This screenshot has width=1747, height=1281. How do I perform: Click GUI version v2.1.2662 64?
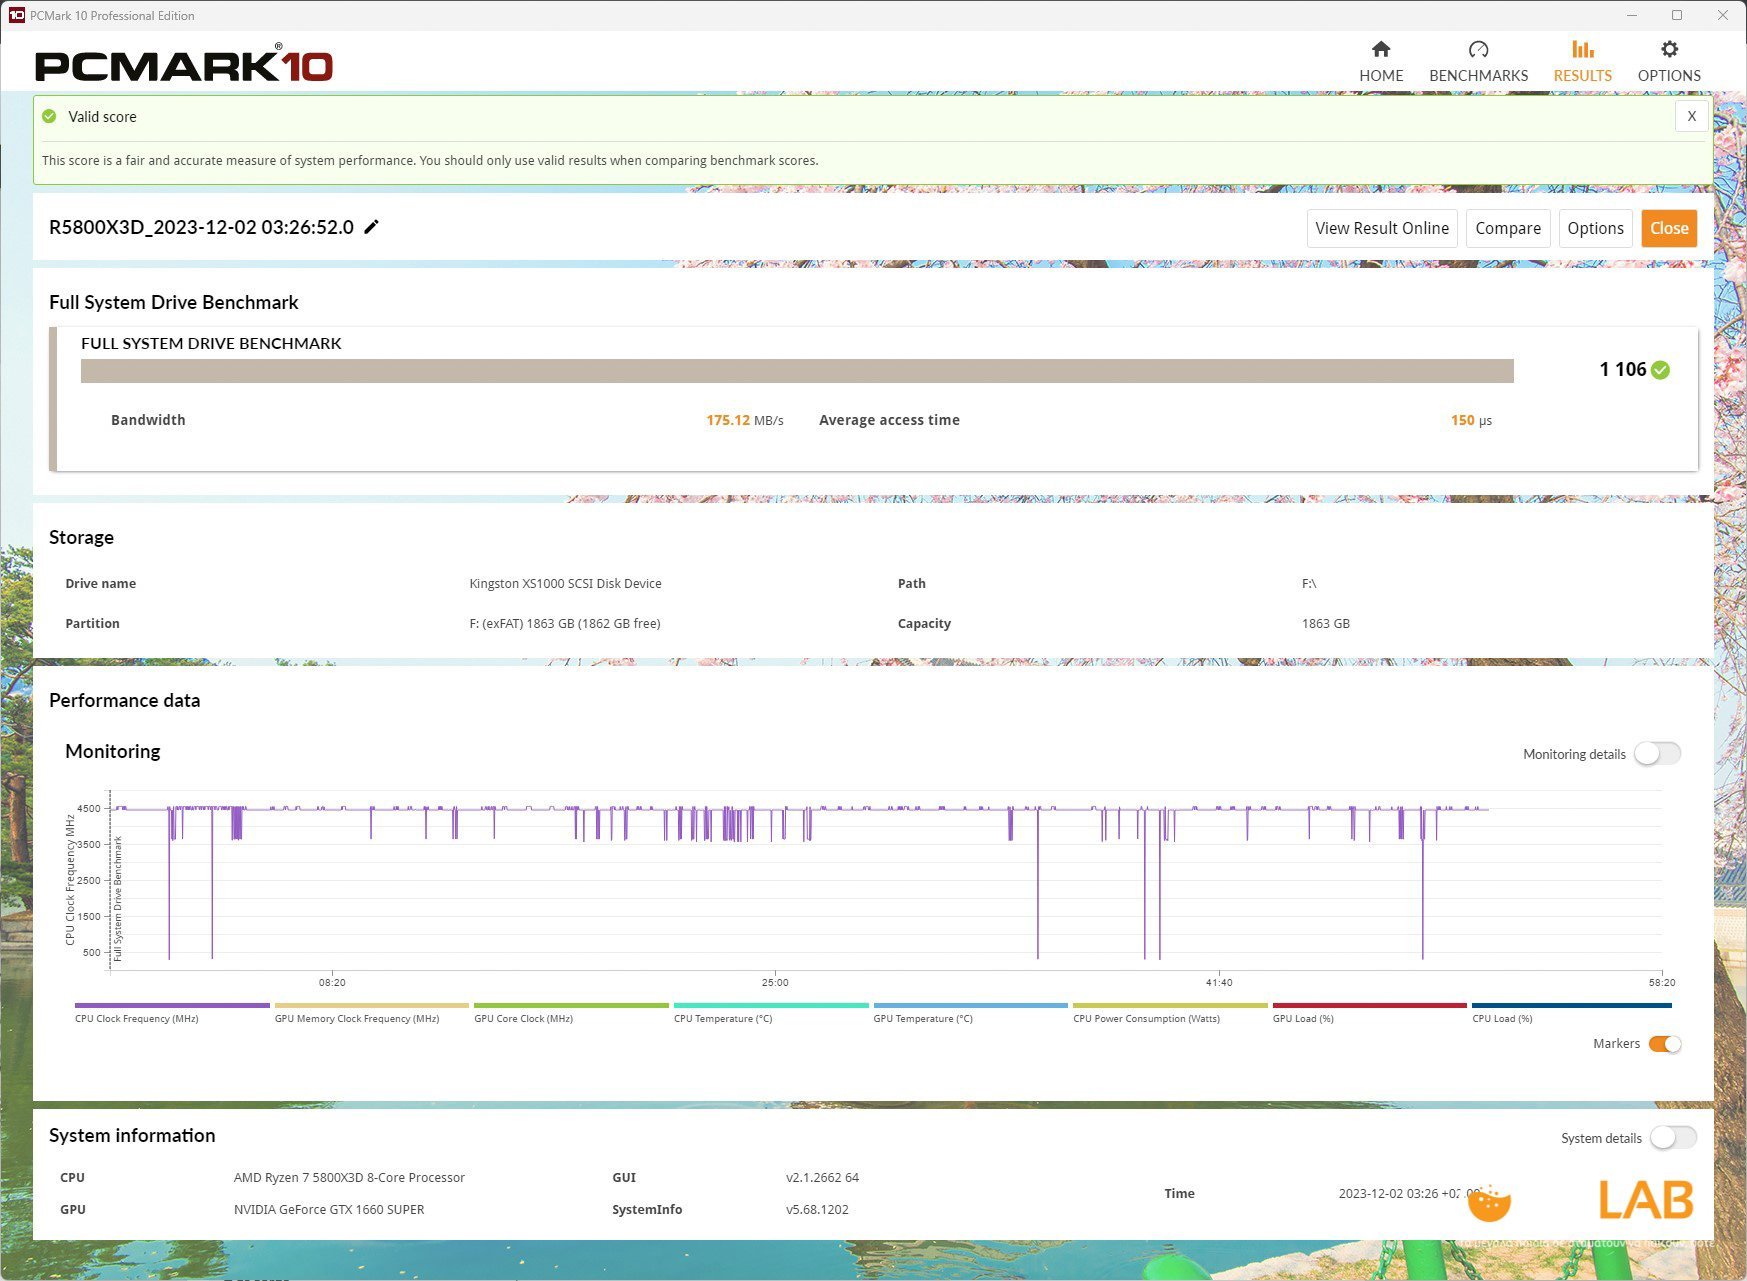click(x=822, y=1178)
